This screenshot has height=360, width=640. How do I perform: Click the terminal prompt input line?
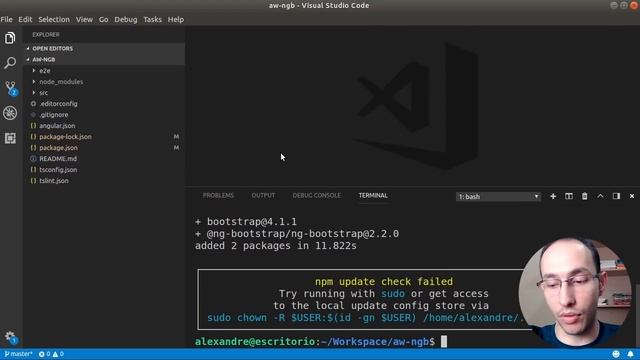coord(321,342)
